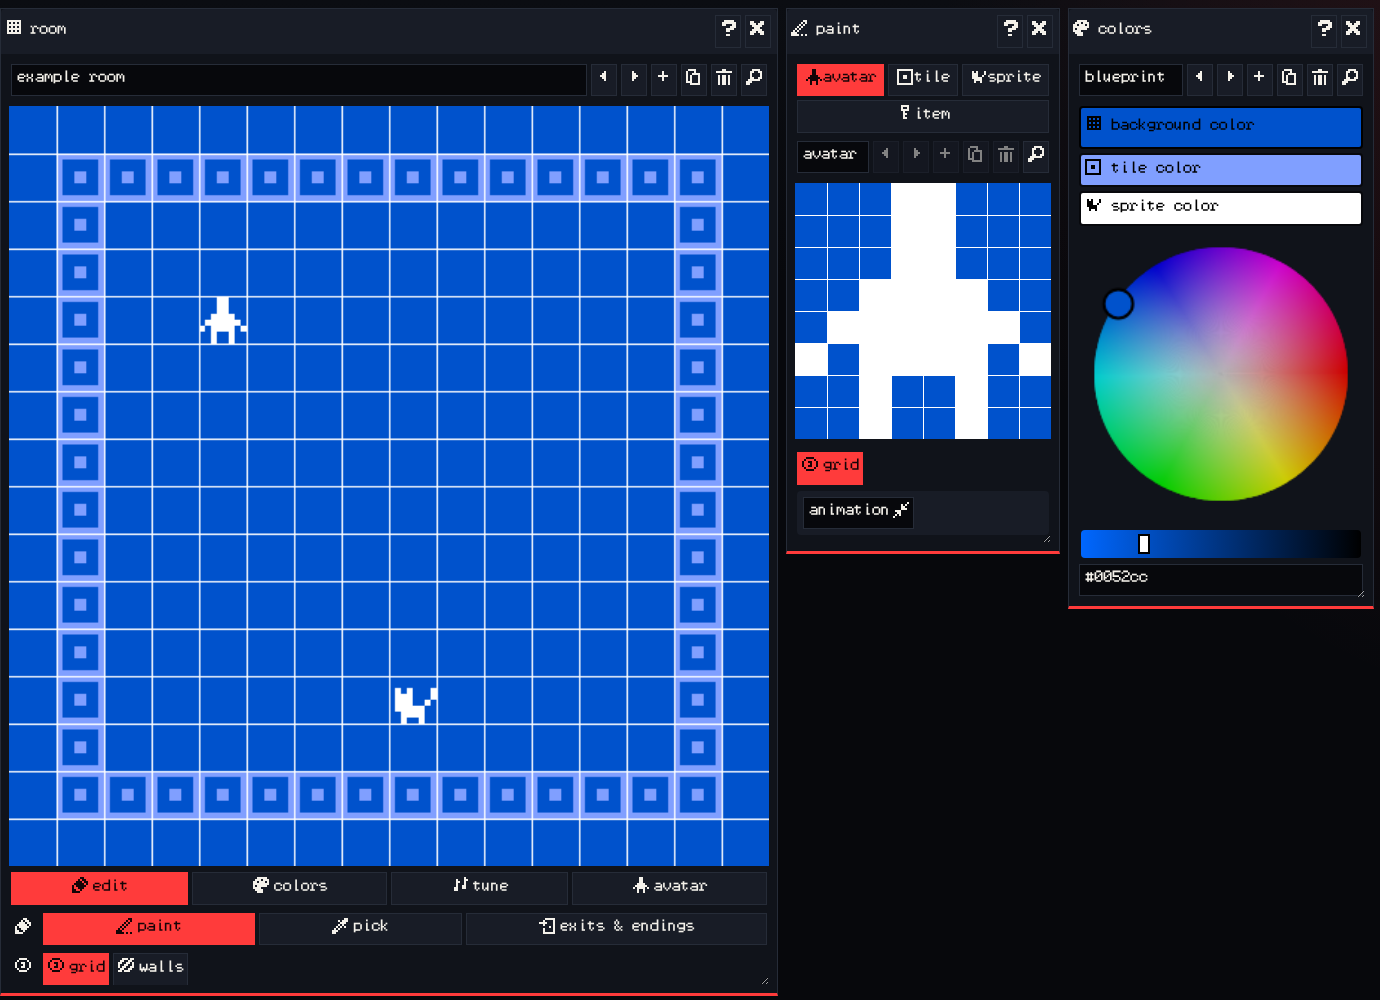Toggle grid visibility in room panel

pos(76,967)
